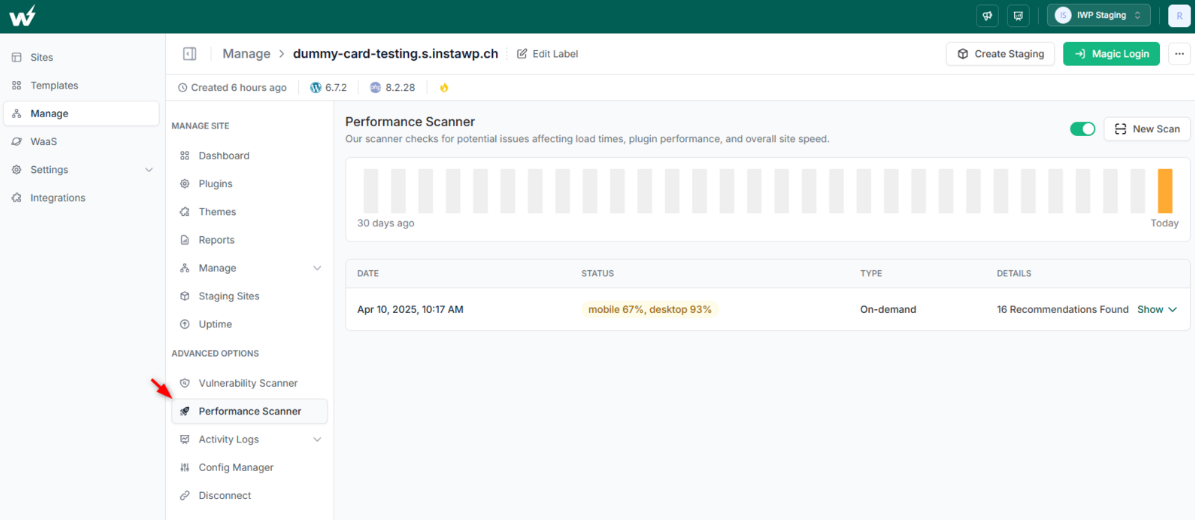Click the grid icon beside Dashboard
Viewport: 1195px width, 521px height.
pyautogui.click(x=184, y=155)
